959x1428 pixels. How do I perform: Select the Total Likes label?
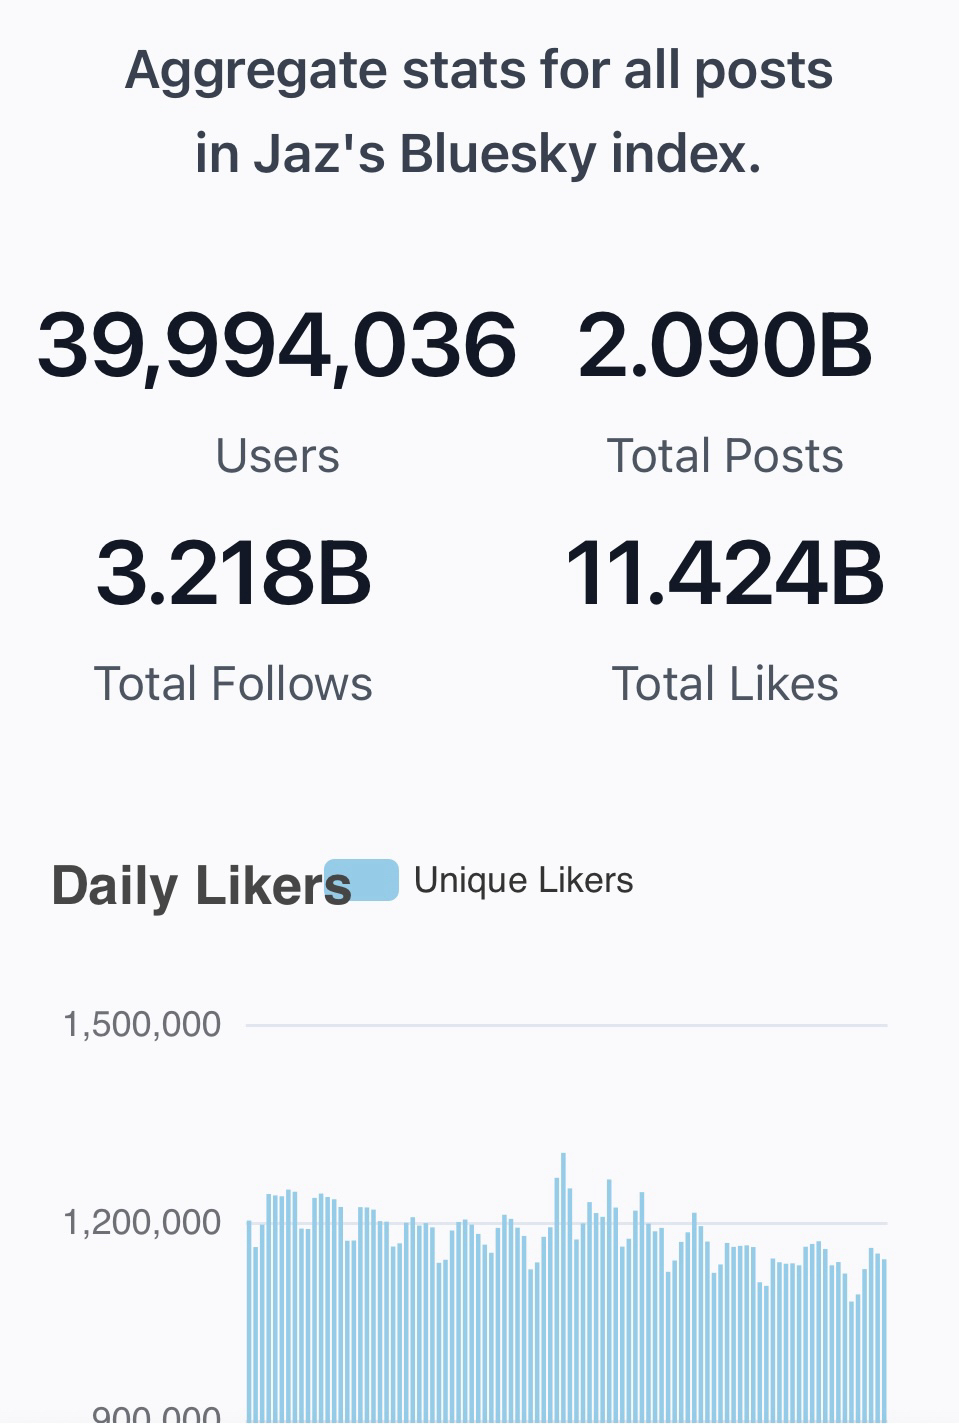724,684
